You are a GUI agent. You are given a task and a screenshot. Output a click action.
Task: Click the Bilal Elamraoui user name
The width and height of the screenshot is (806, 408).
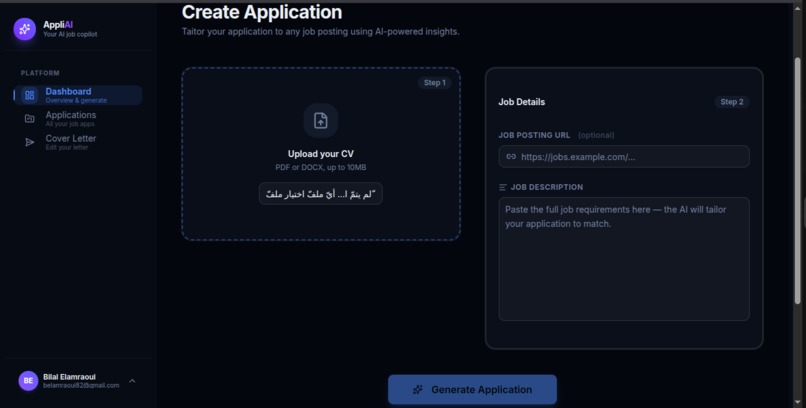point(69,377)
